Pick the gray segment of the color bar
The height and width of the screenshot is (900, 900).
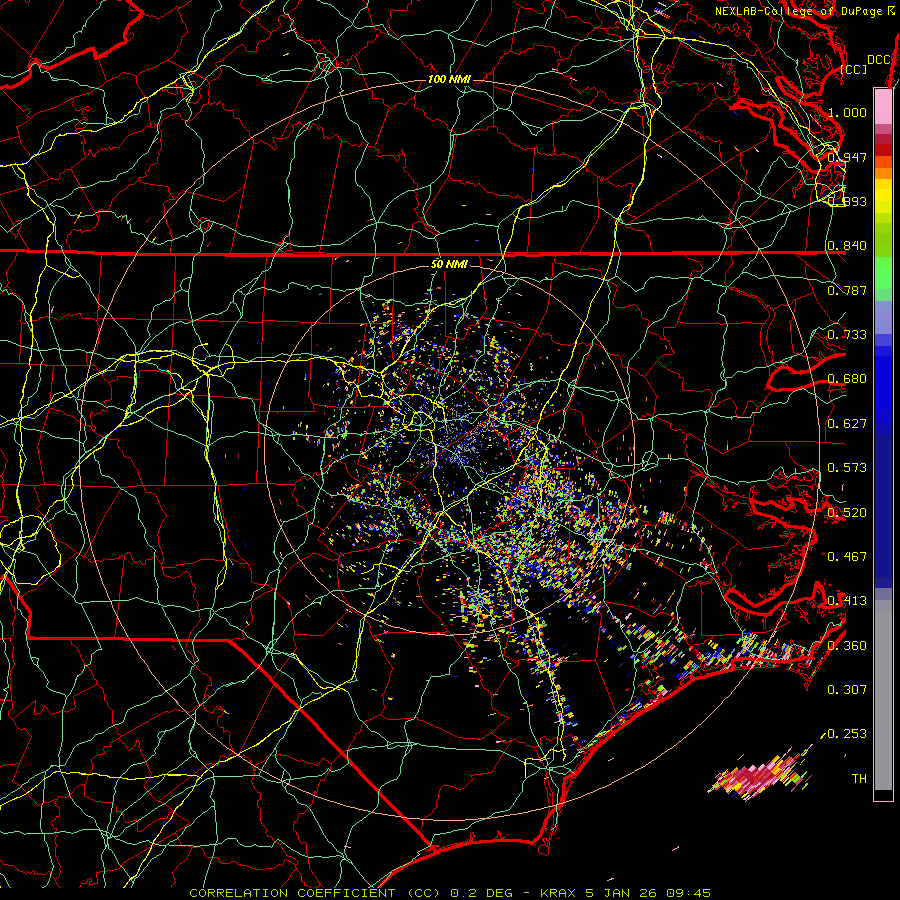click(x=883, y=695)
